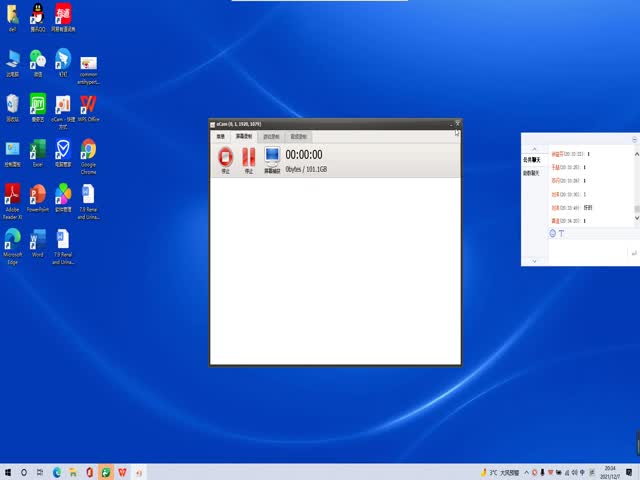This screenshot has width=640, height=480.
Task: Click the green WeChat desktop icon
Action: tap(38, 60)
